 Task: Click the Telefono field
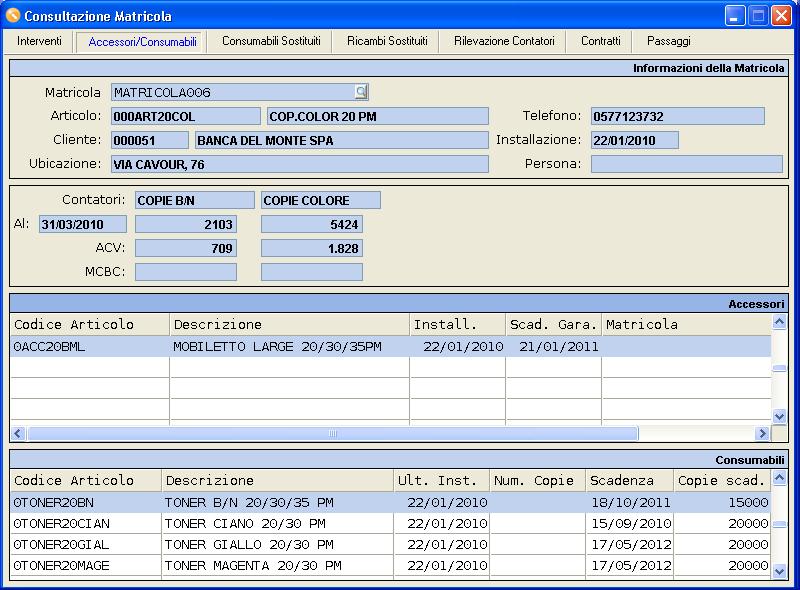point(678,116)
